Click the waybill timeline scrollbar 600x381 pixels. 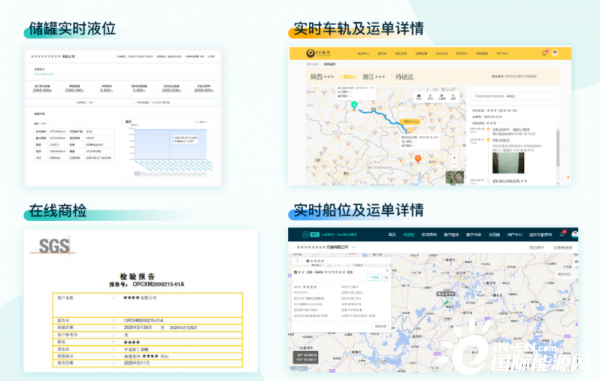coord(558,148)
